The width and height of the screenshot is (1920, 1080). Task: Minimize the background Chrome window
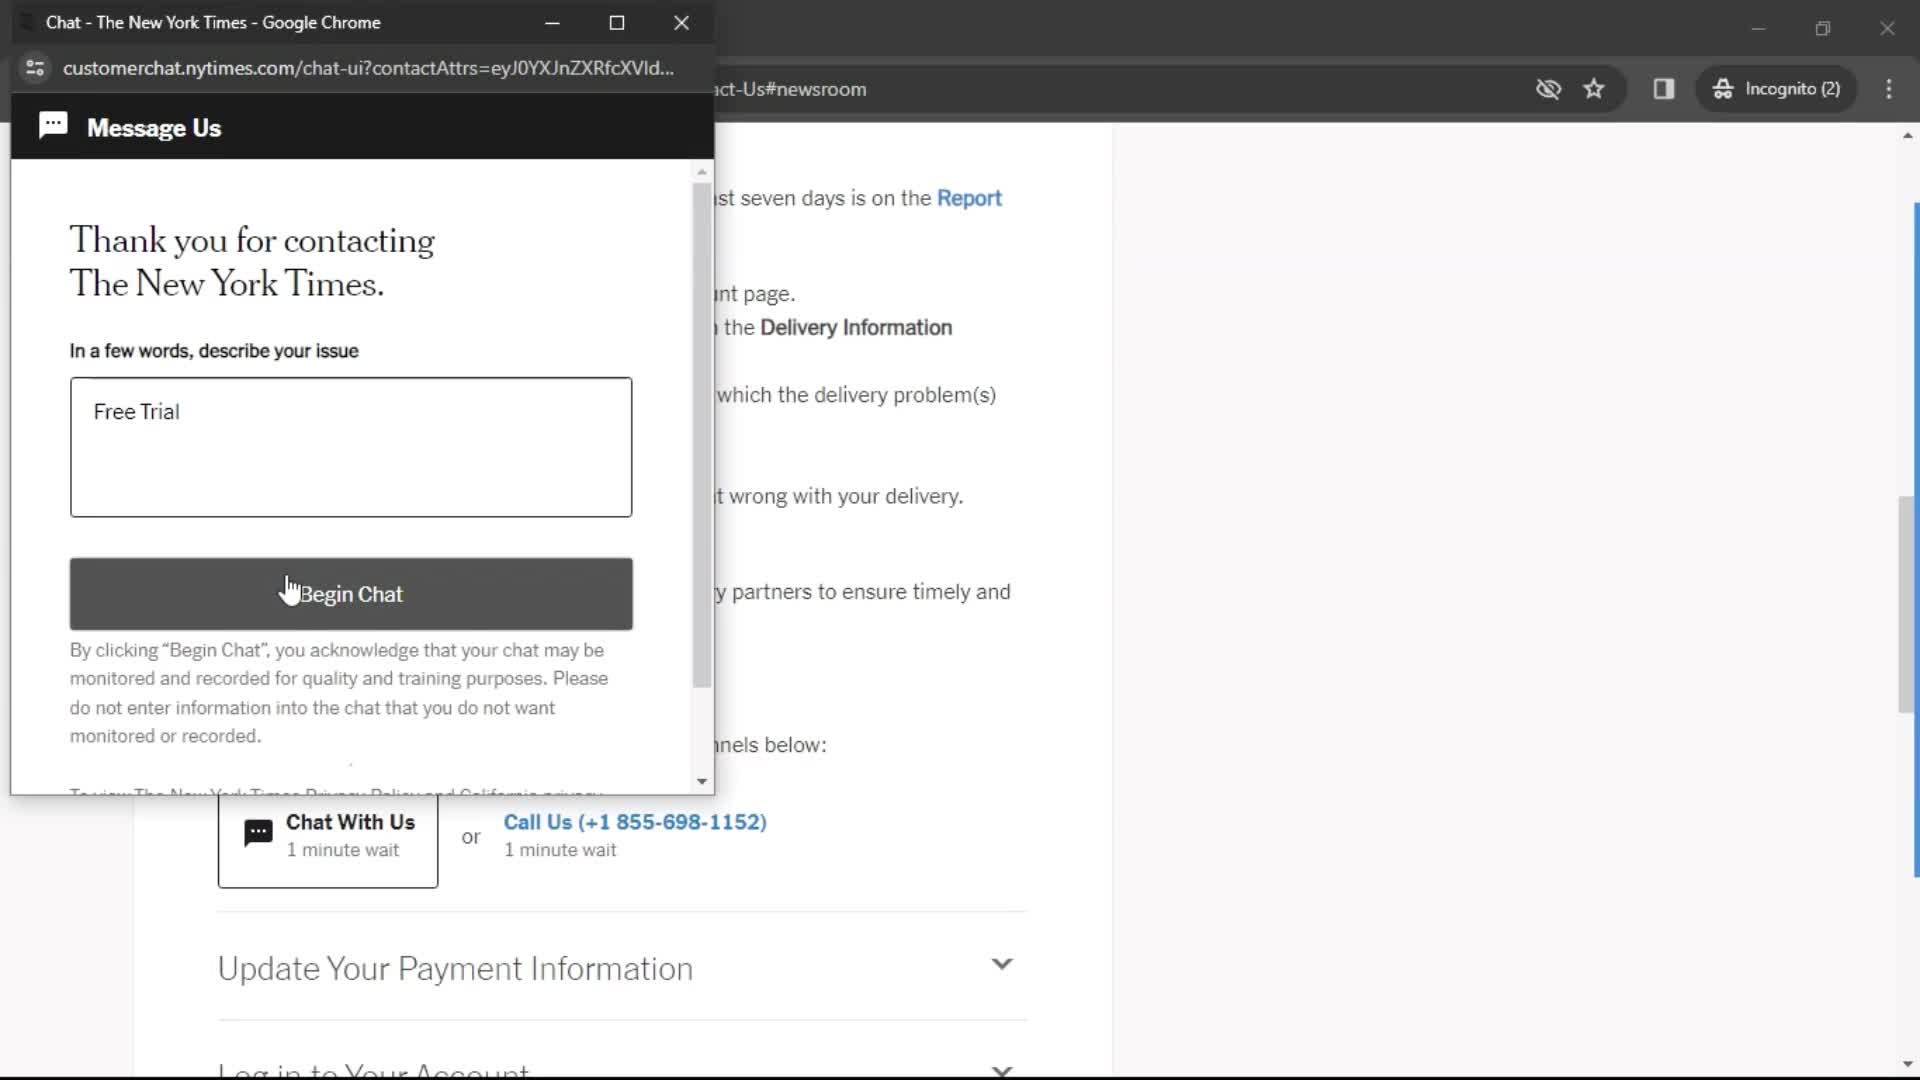coord(1758,29)
